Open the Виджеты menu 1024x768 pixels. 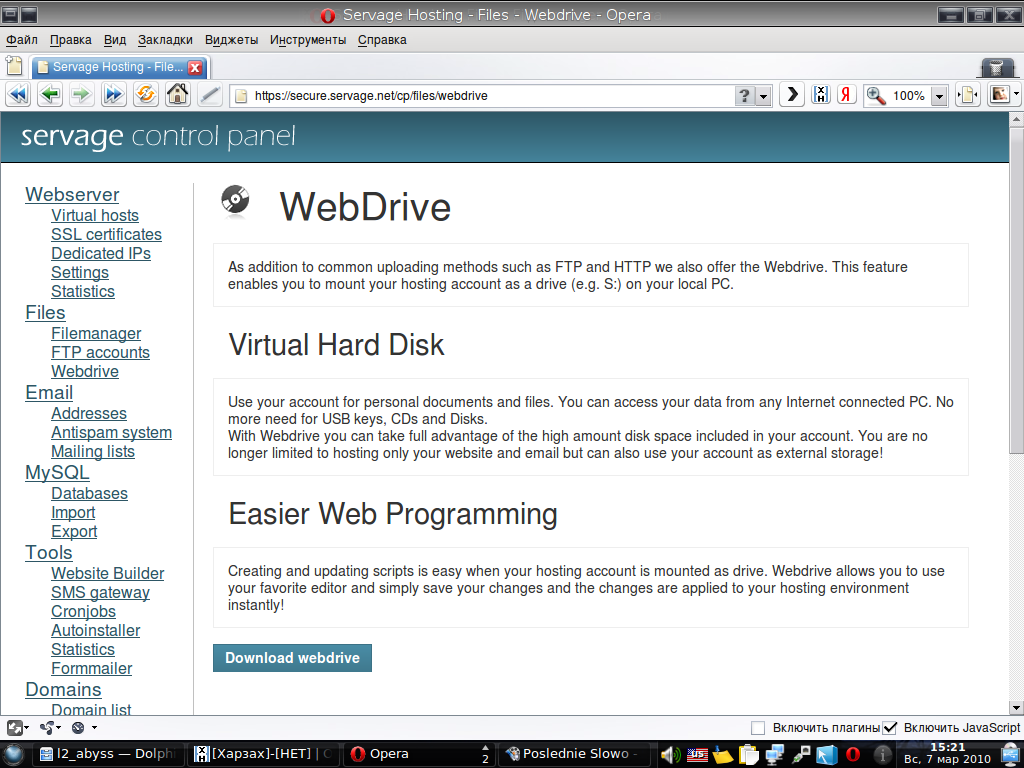coord(231,40)
